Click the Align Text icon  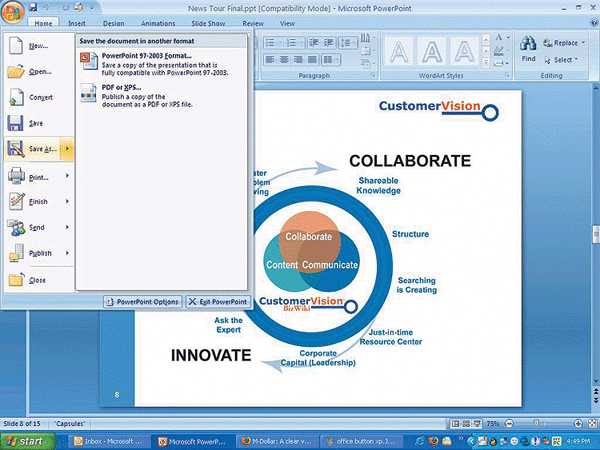(x=367, y=51)
